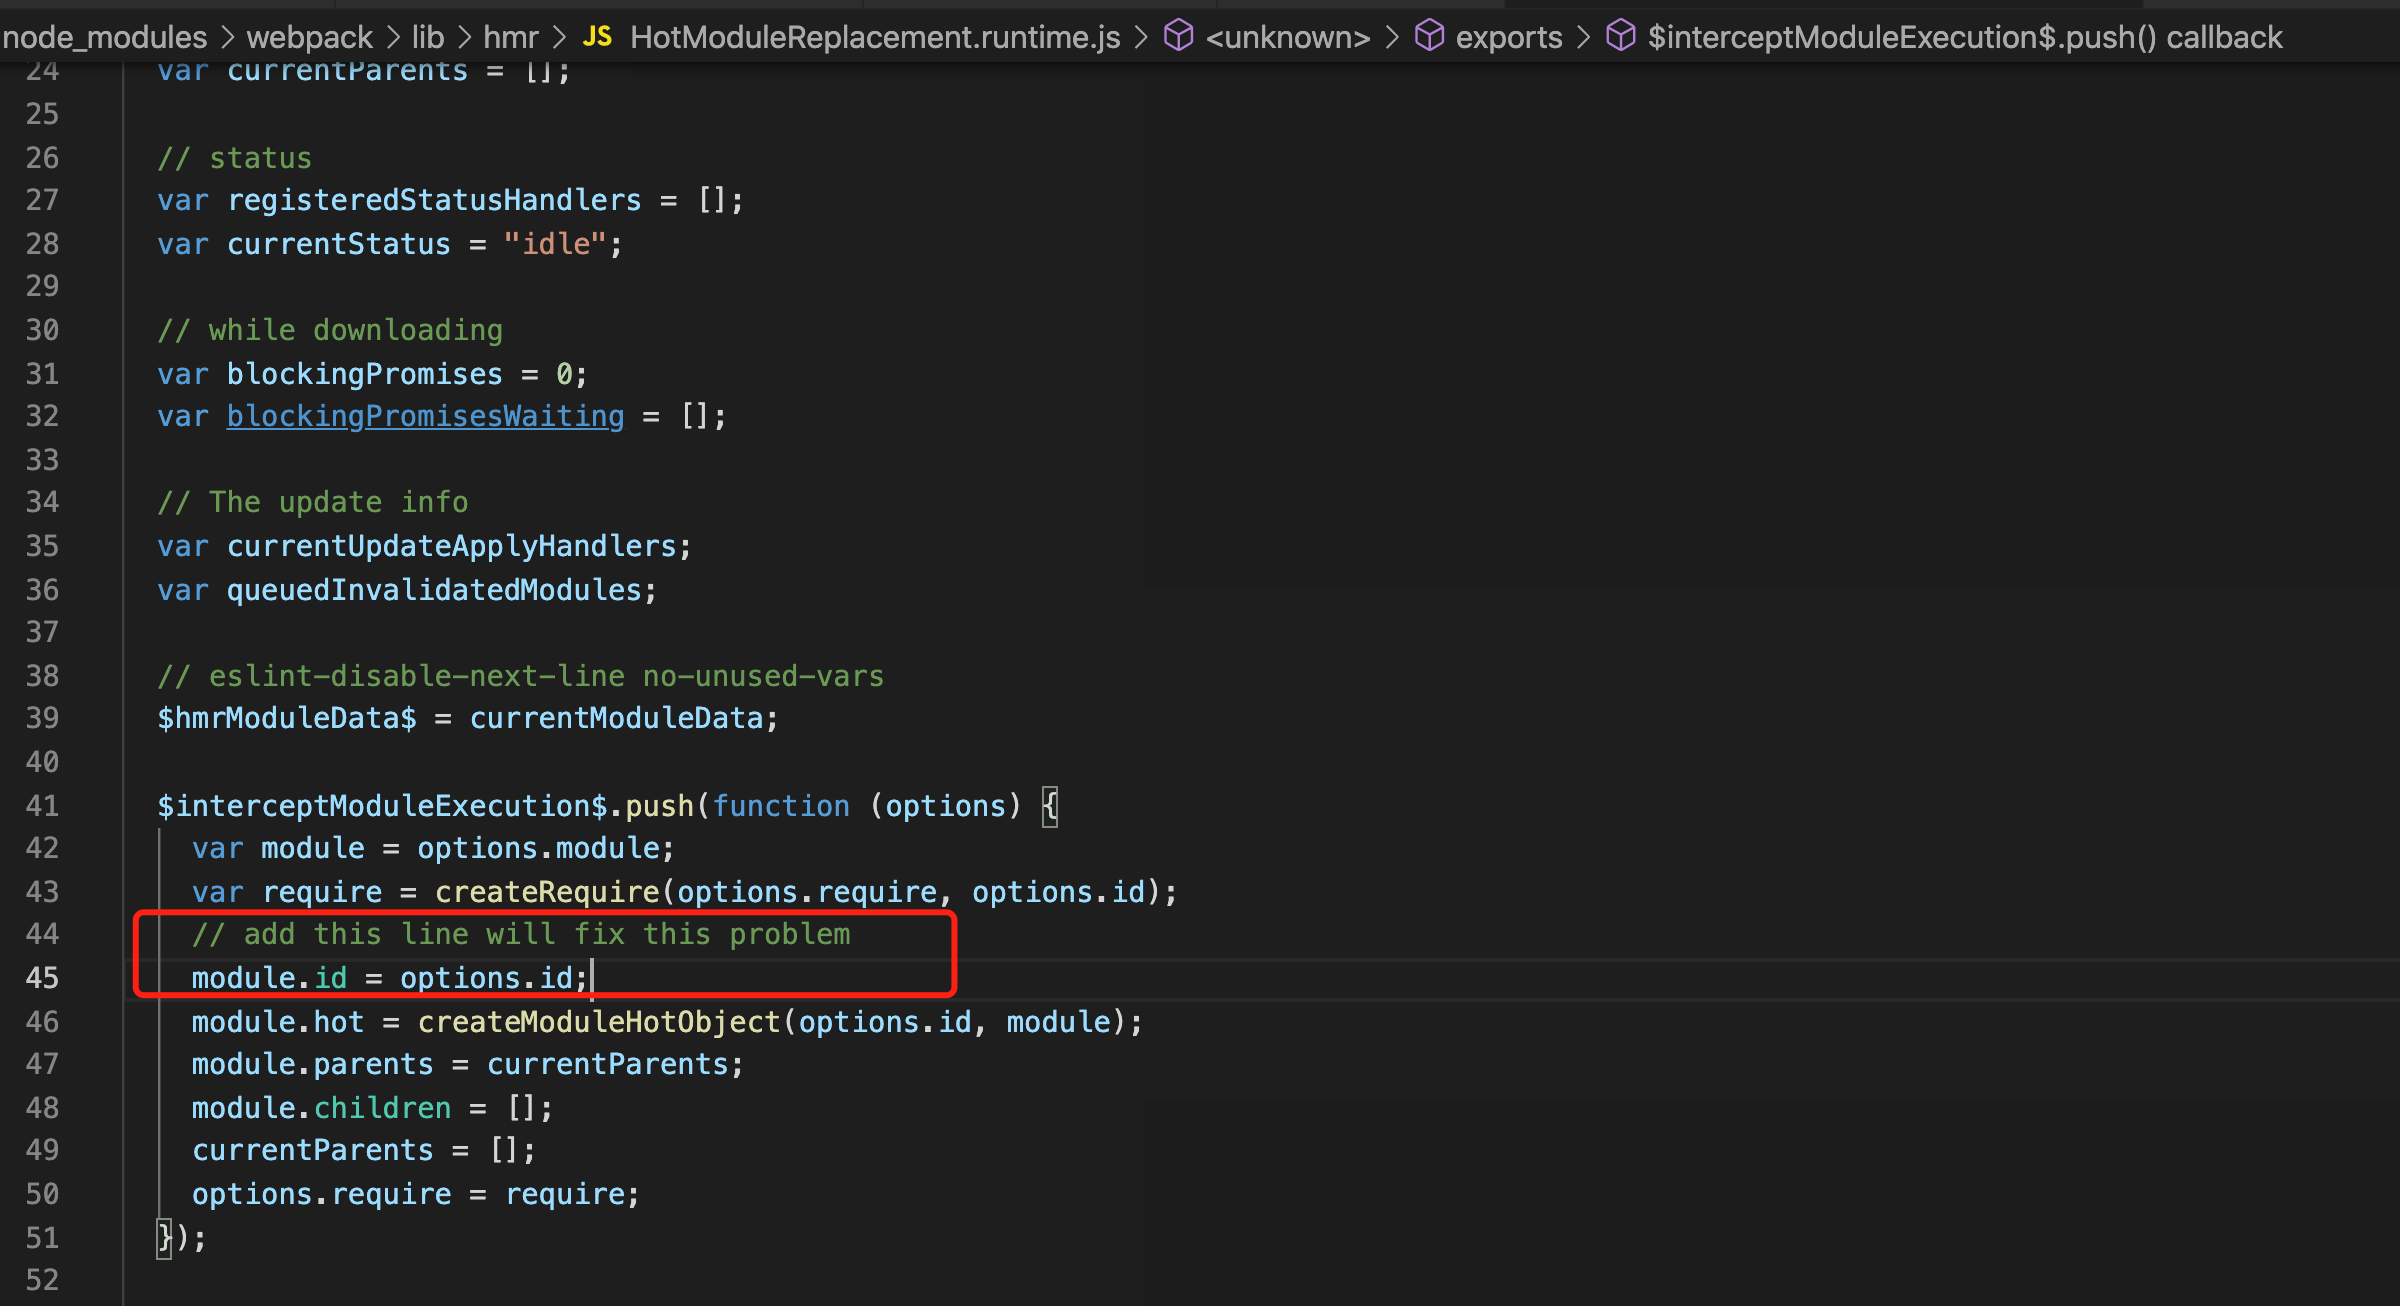The width and height of the screenshot is (2400, 1306).
Task: Click the '// status' comment on line 26
Action: 235,158
